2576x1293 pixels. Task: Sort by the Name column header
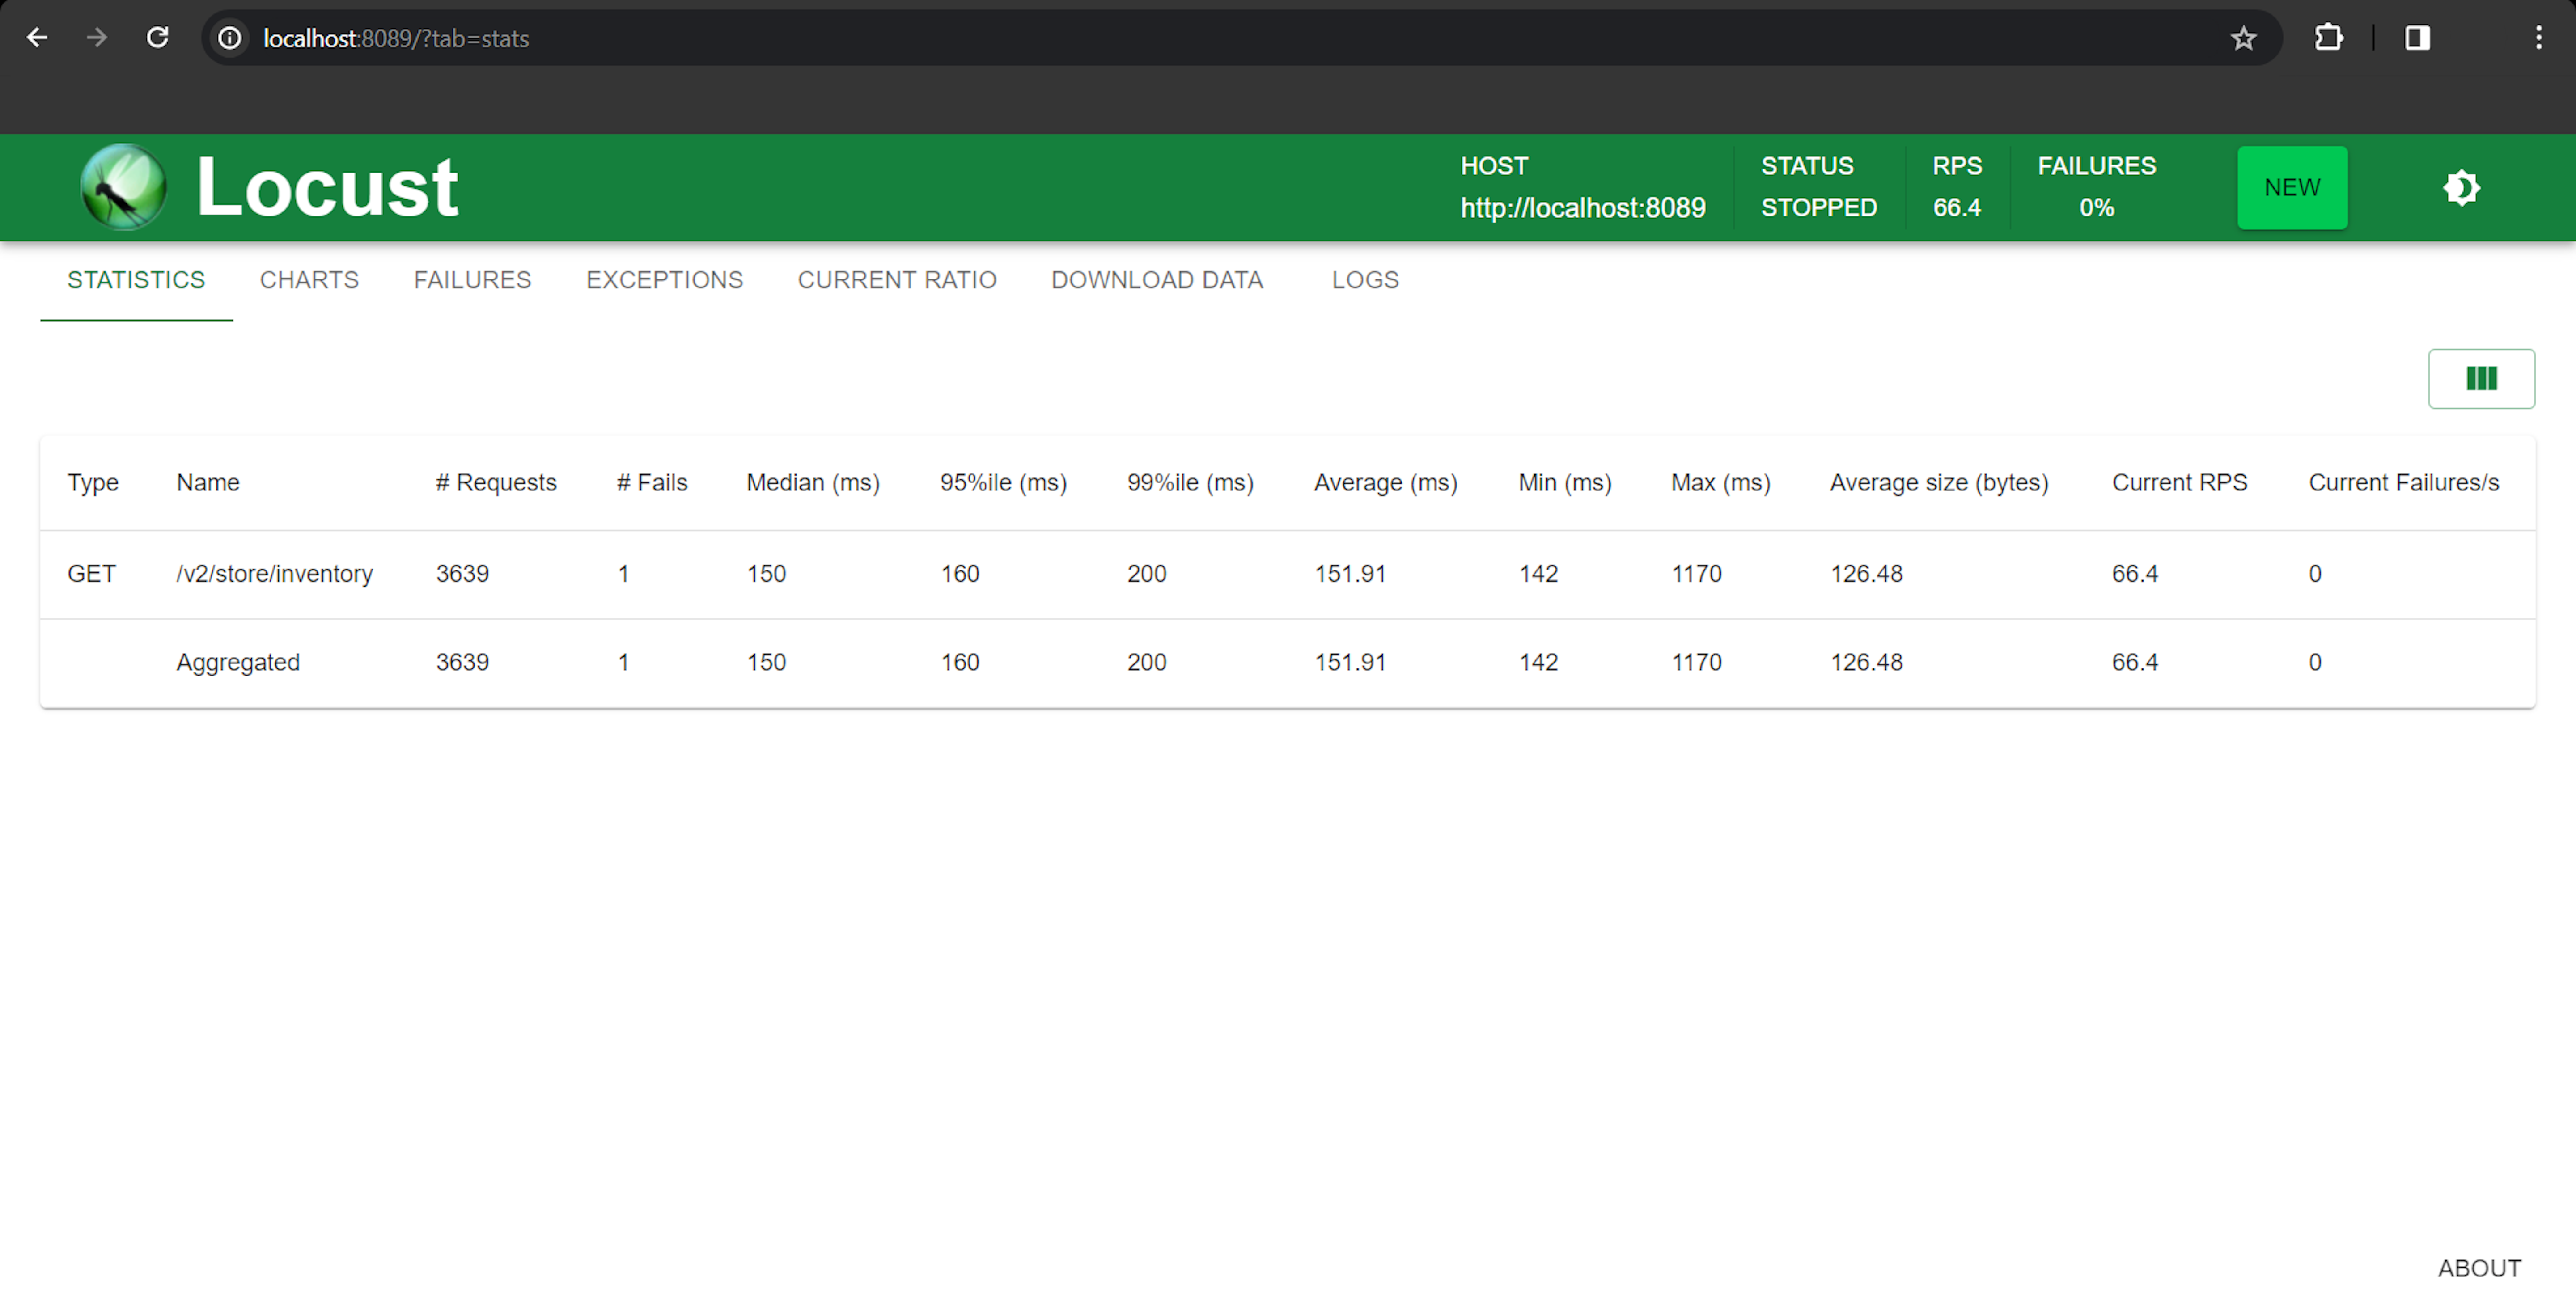tap(208, 482)
